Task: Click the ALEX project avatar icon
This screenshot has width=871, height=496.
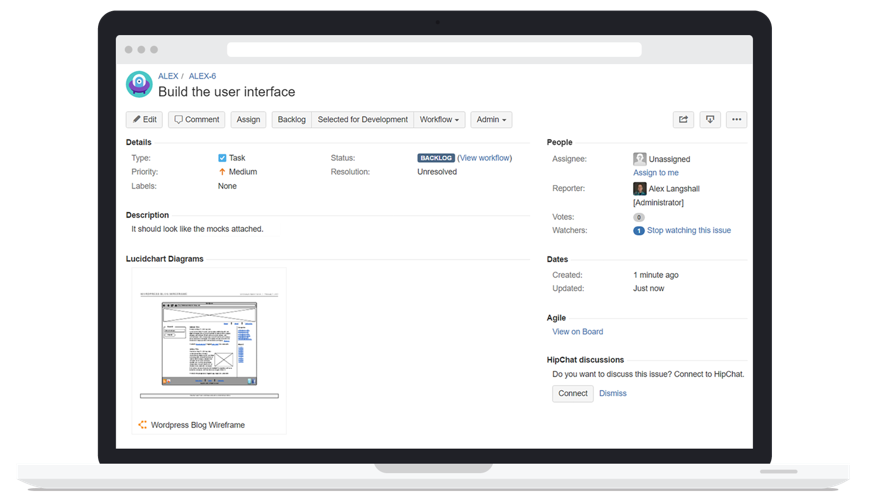Action: point(139,84)
